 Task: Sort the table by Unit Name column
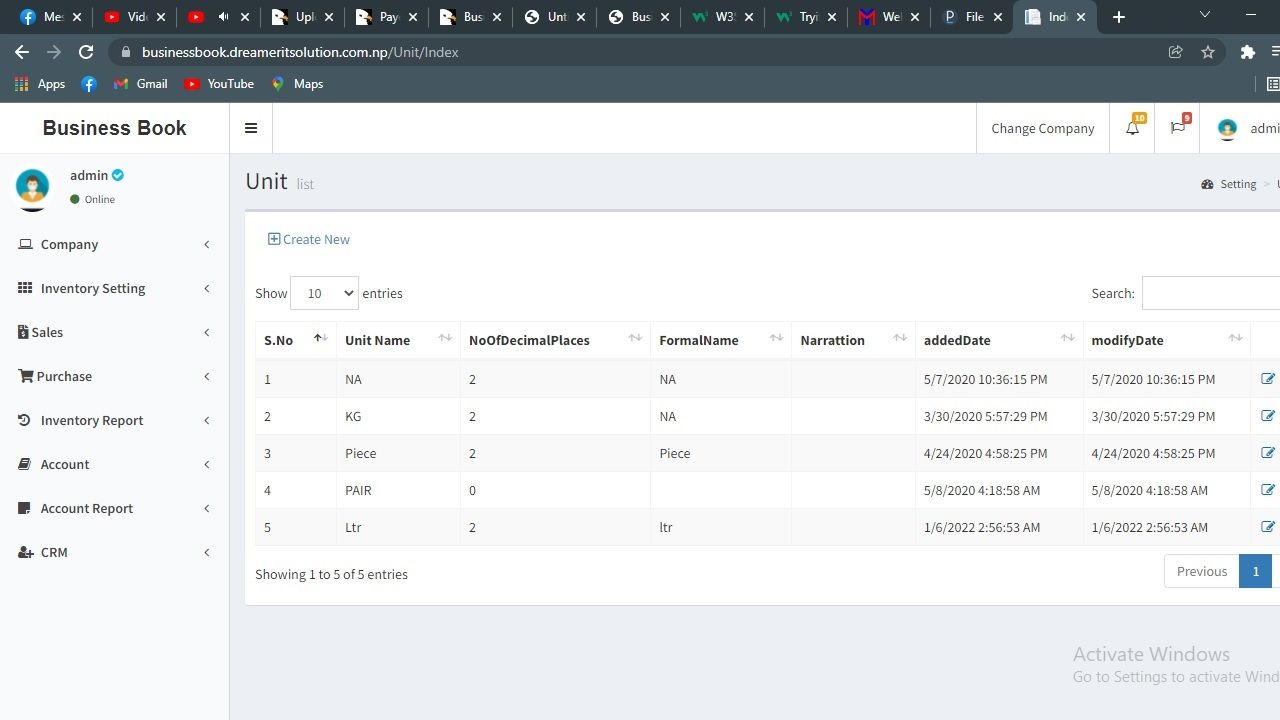pyautogui.click(x=378, y=340)
